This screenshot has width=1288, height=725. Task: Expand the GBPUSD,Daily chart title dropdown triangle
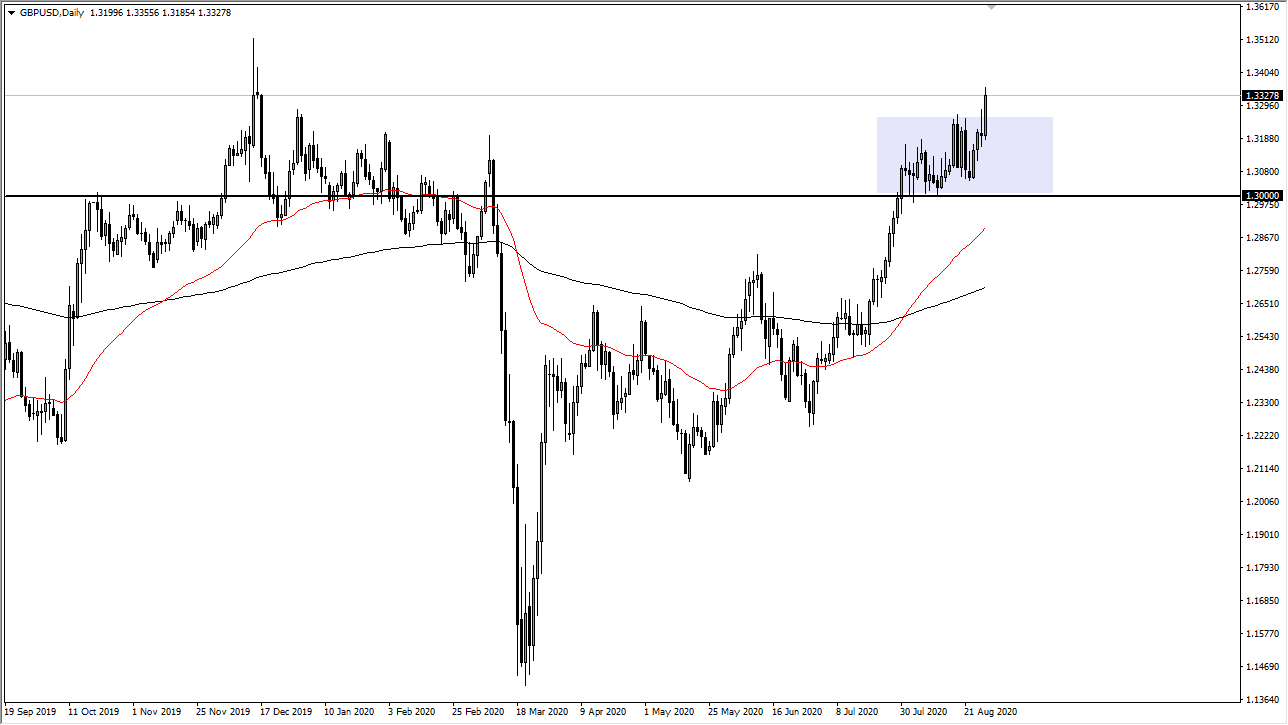(11, 12)
